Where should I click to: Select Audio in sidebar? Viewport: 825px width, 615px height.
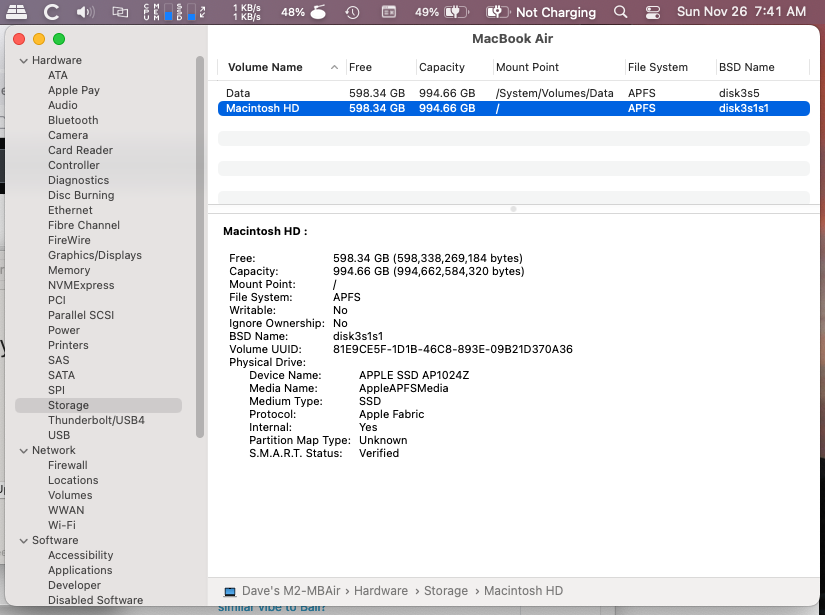[63, 105]
